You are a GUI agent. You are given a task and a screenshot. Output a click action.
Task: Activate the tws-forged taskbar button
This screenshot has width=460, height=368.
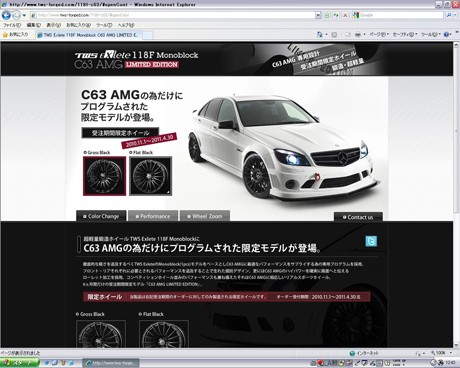point(111,363)
